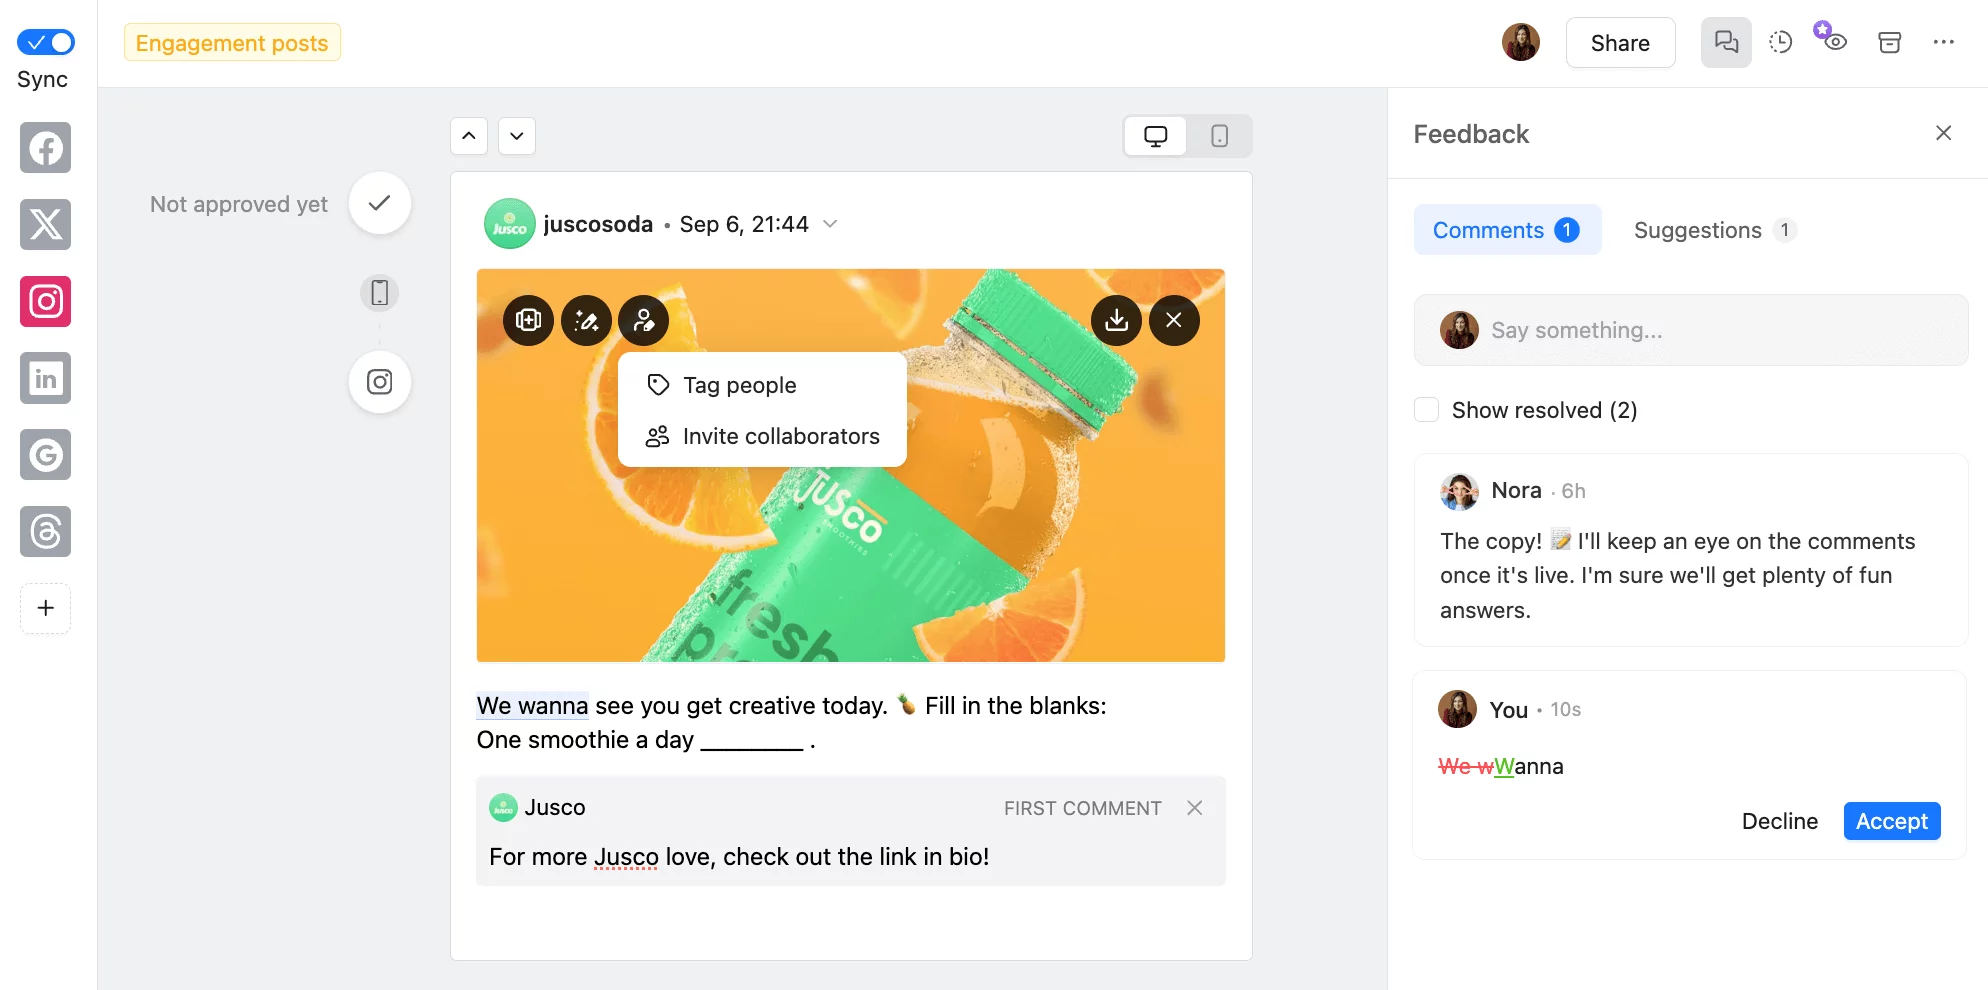Turn off the Sync toggle
The image size is (1988, 990).
tap(45, 42)
